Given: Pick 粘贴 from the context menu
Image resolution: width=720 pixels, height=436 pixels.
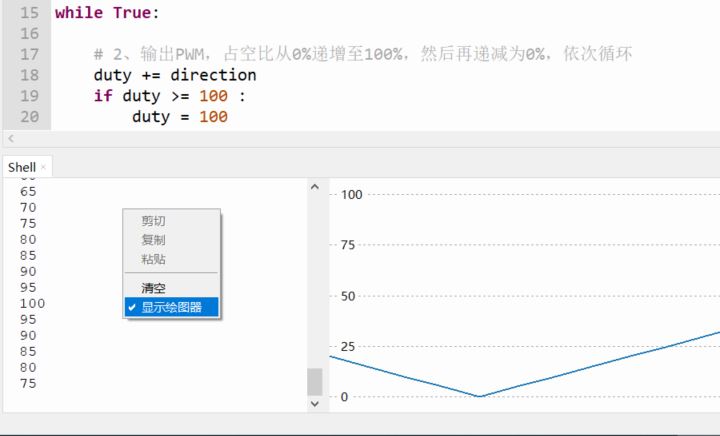Looking at the screenshot, I should click(x=153, y=259).
